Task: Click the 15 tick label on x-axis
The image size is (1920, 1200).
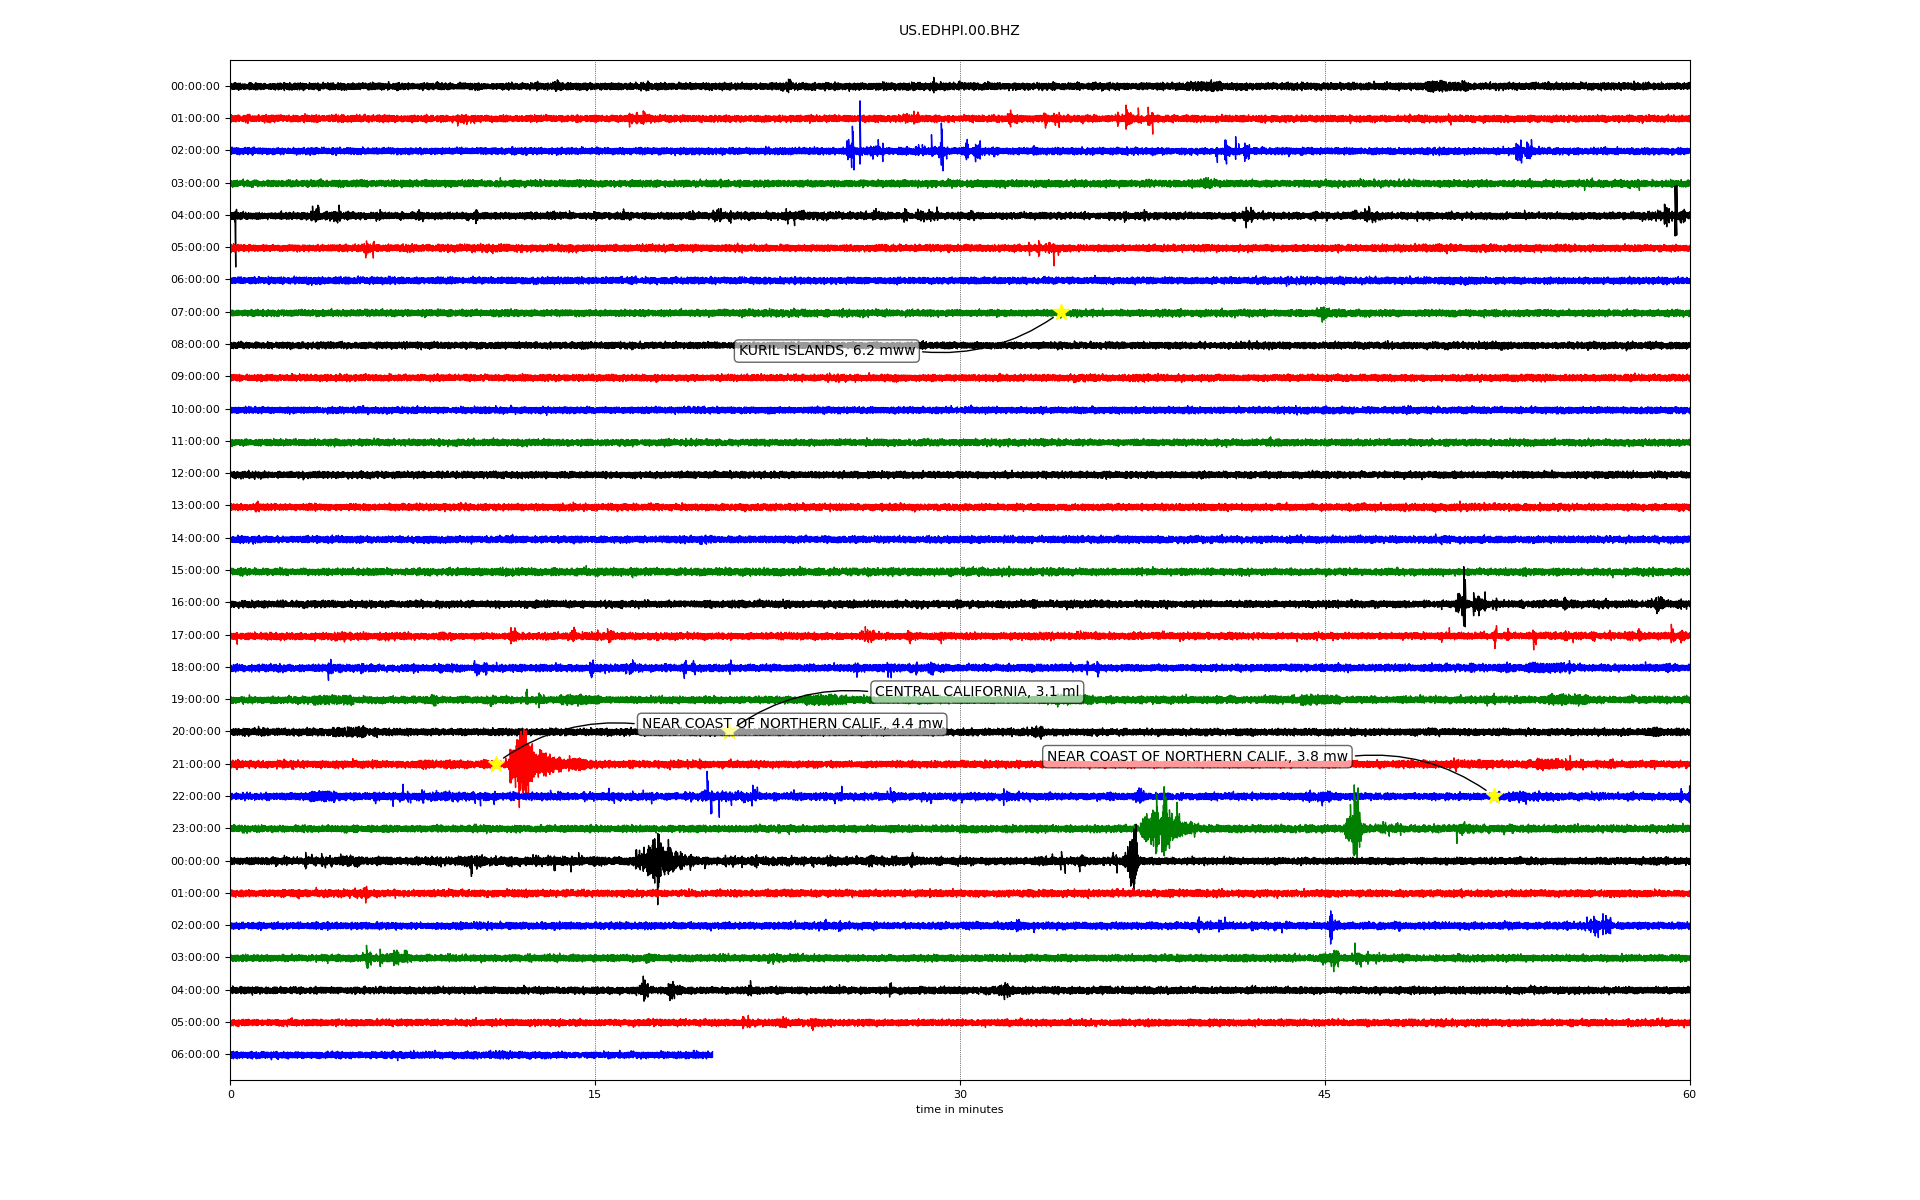Action: 595,1095
